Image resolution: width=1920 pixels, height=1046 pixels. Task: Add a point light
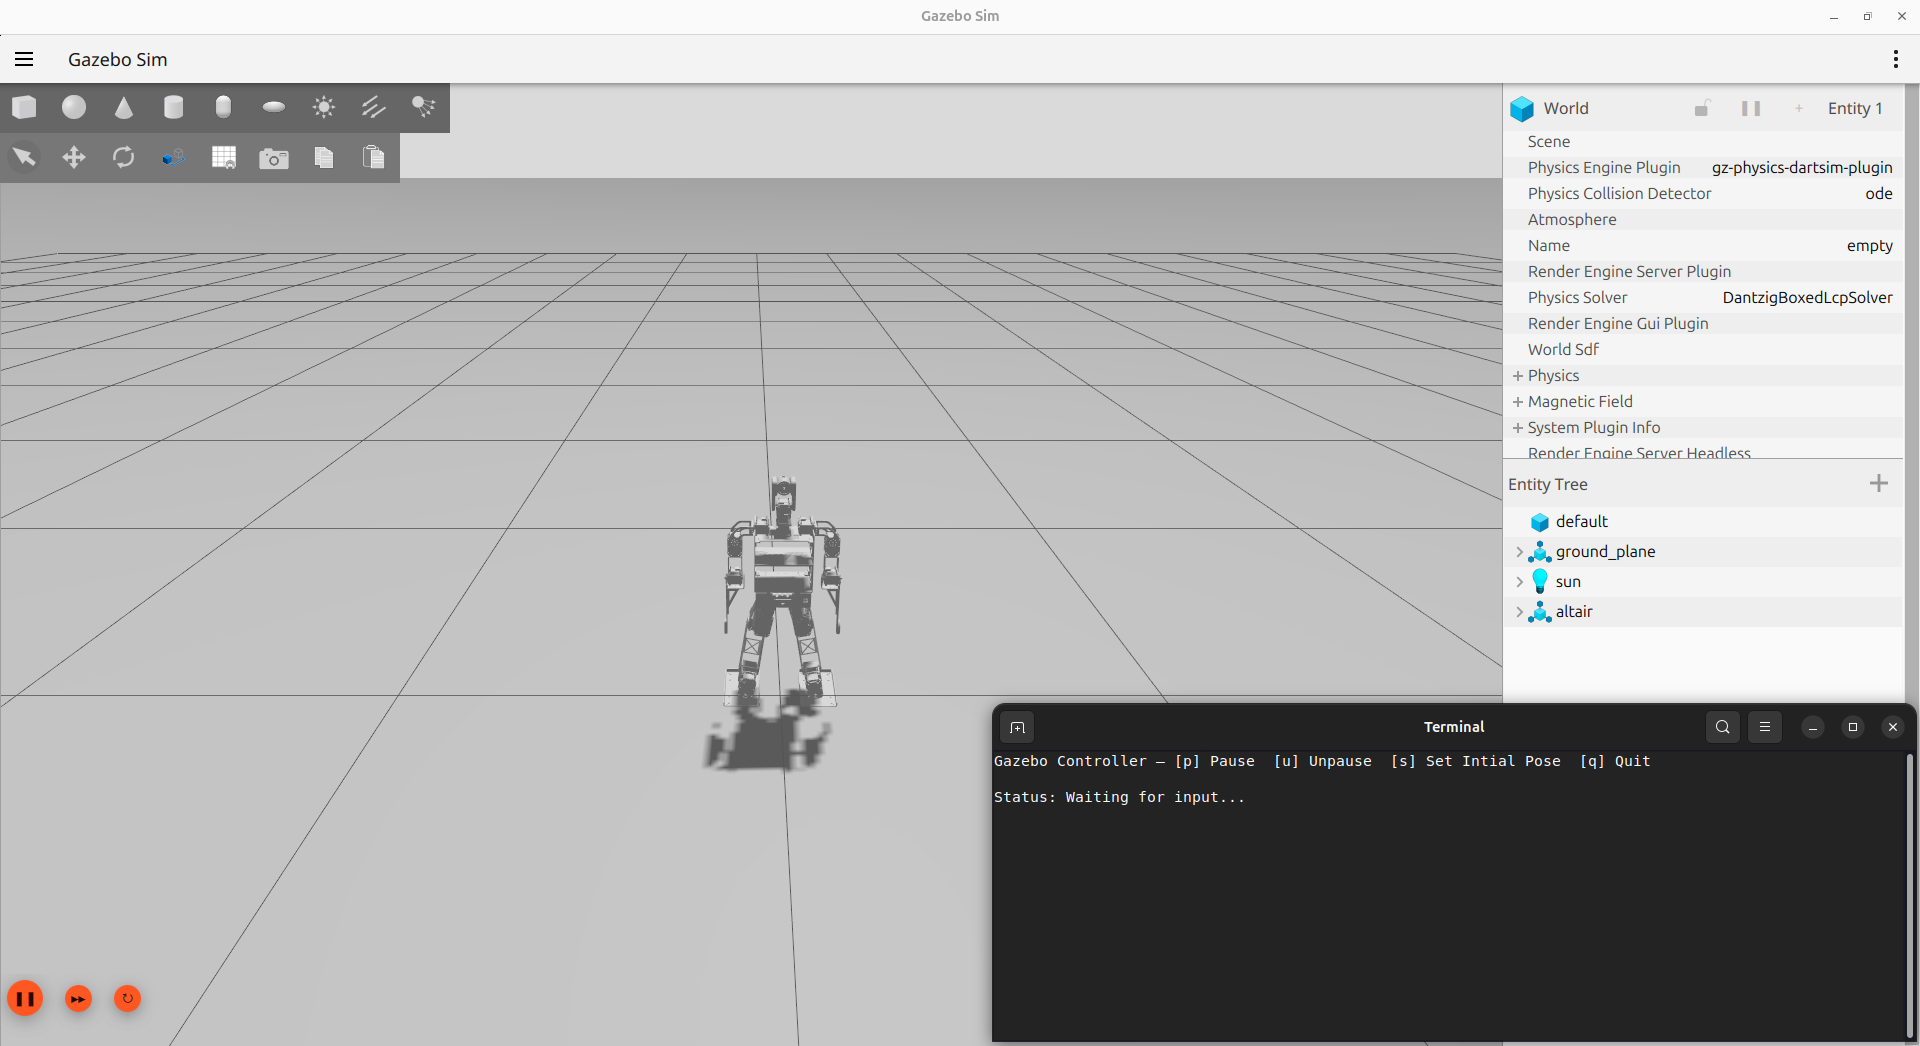(324, 107)
